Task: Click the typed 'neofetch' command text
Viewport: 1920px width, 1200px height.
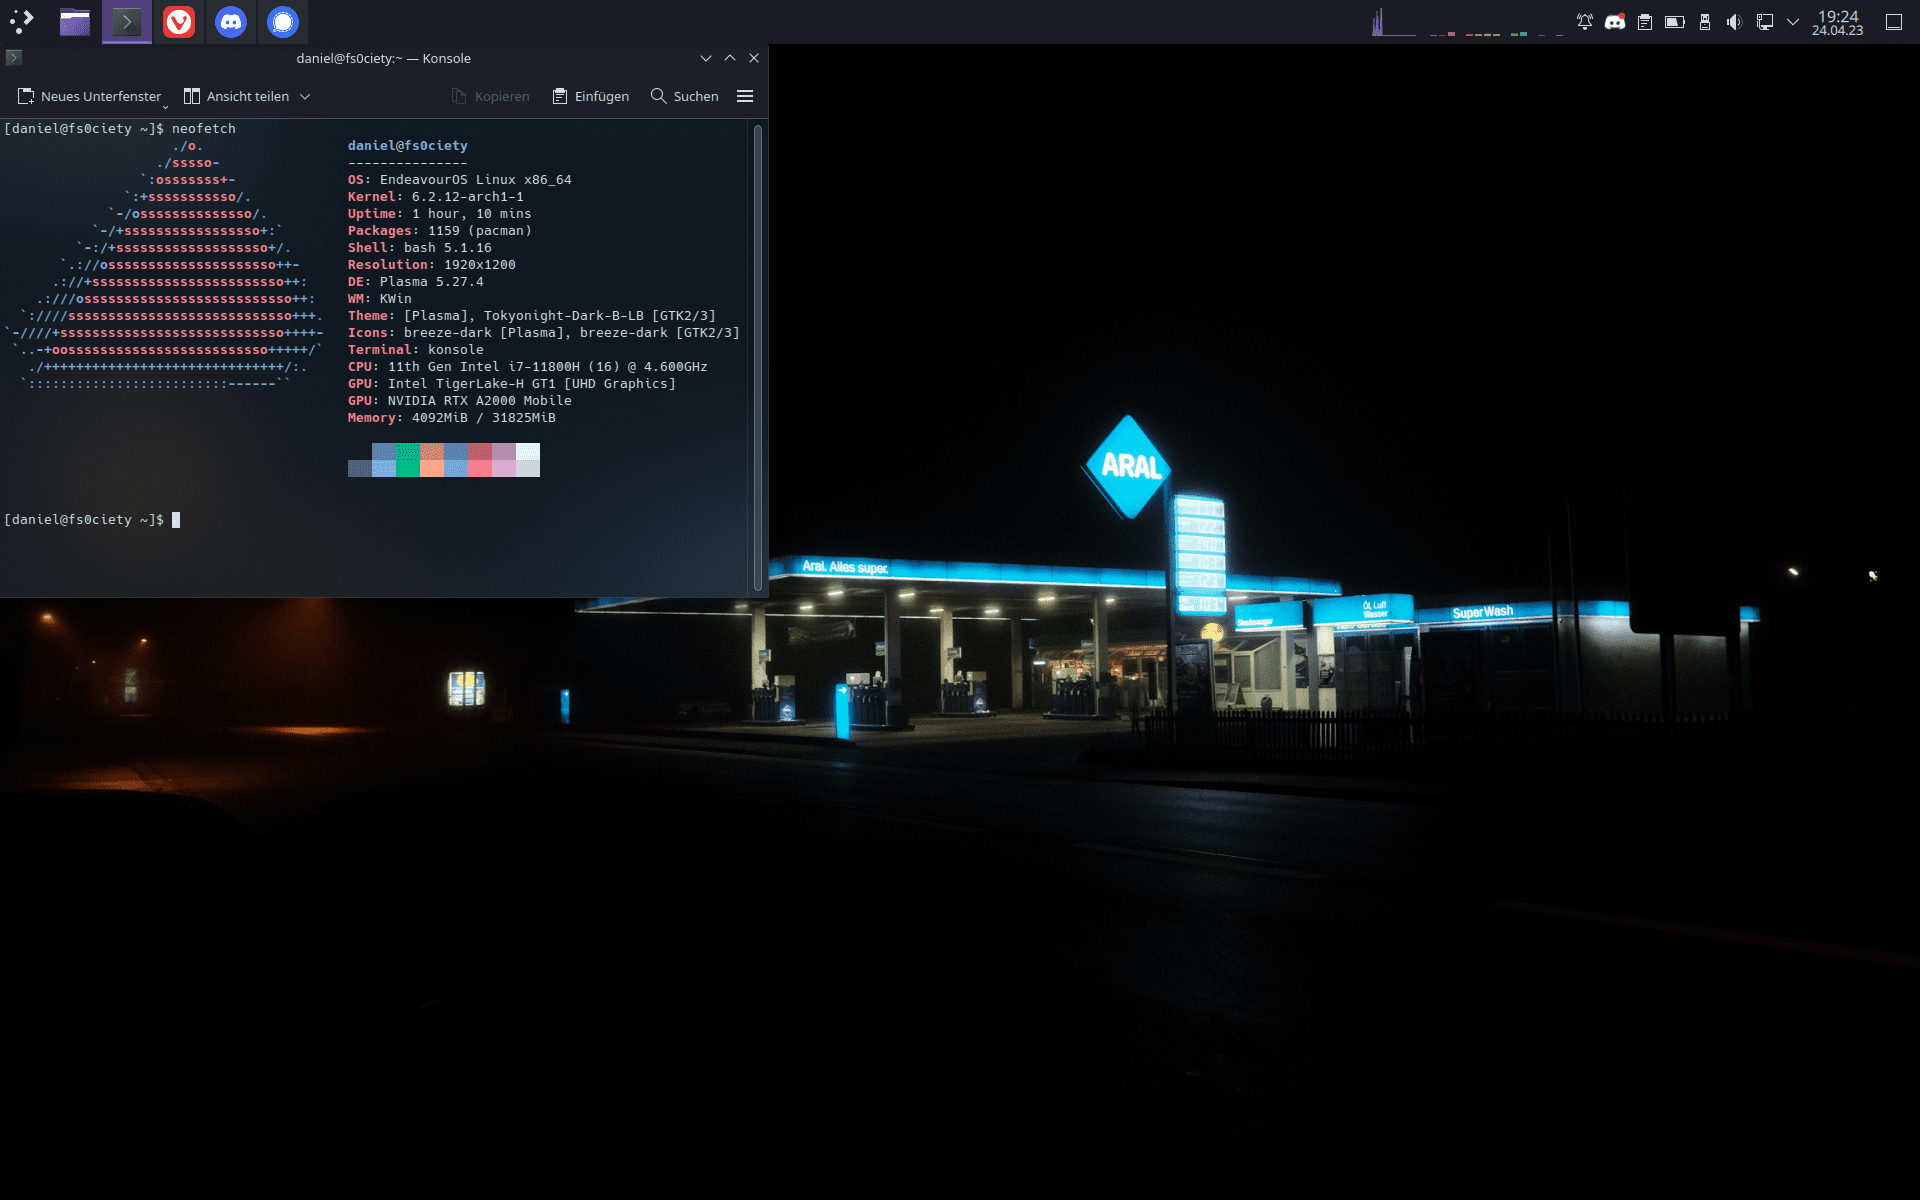Action: click(x=204, y=129)
